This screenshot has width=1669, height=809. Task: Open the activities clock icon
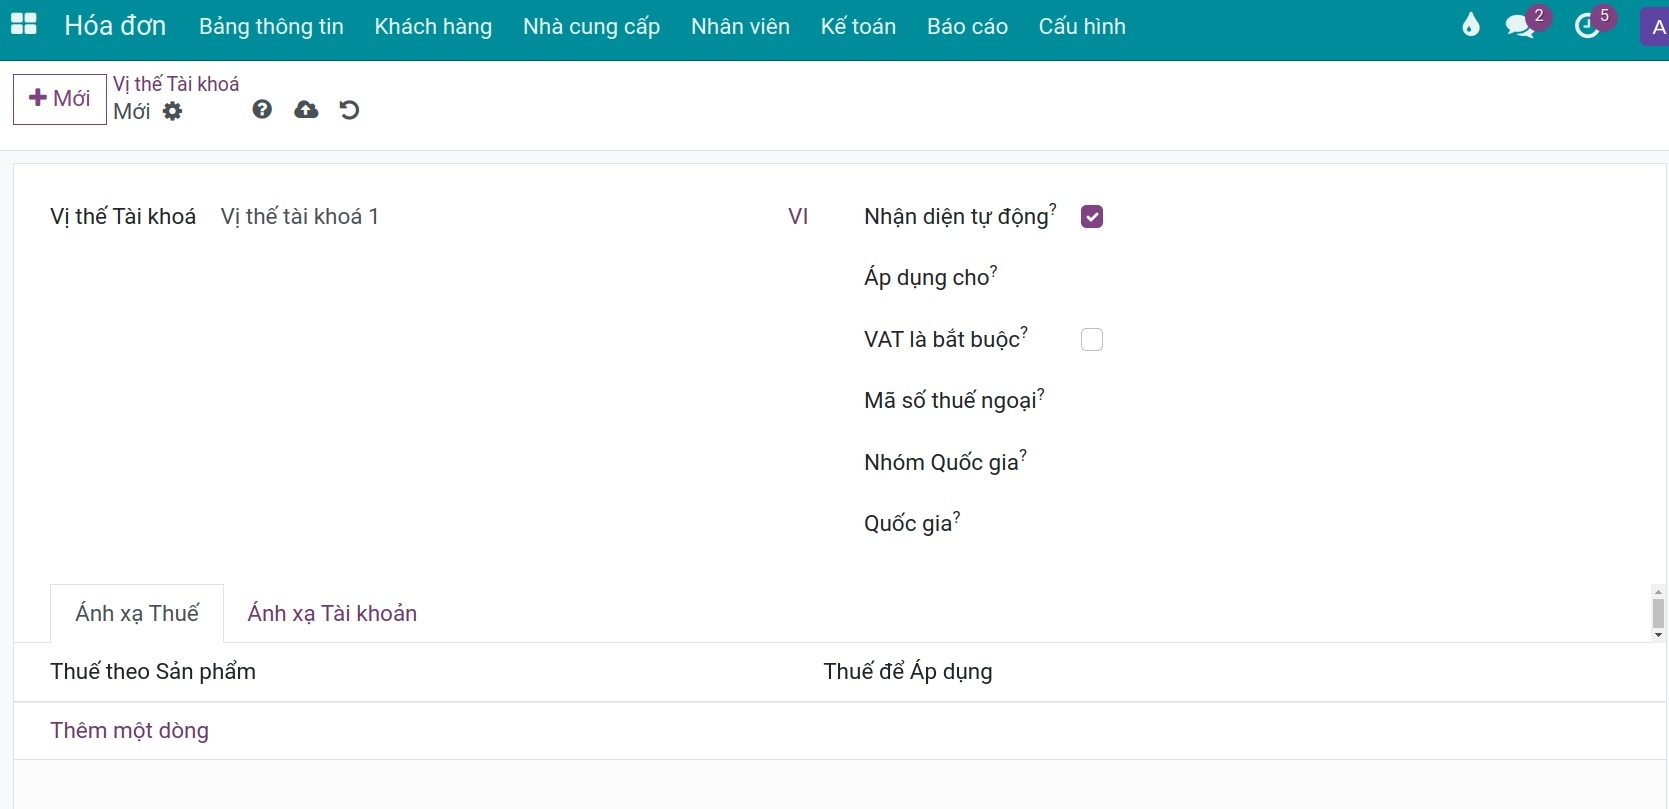1587,26
